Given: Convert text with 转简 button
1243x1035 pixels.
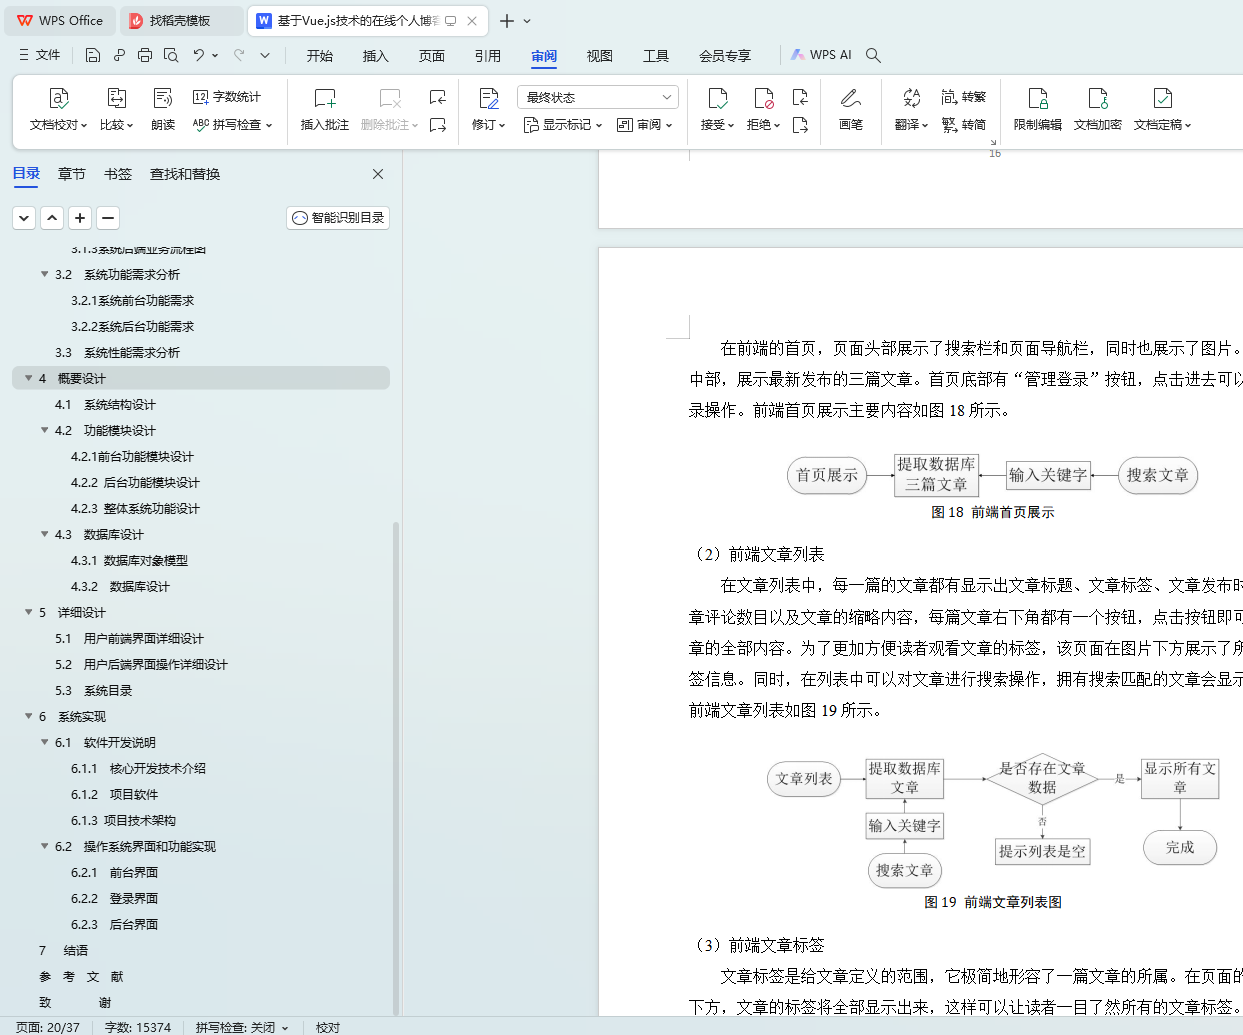Looking at the screenshot, I should pyautogui.click(x=964, y=125).
